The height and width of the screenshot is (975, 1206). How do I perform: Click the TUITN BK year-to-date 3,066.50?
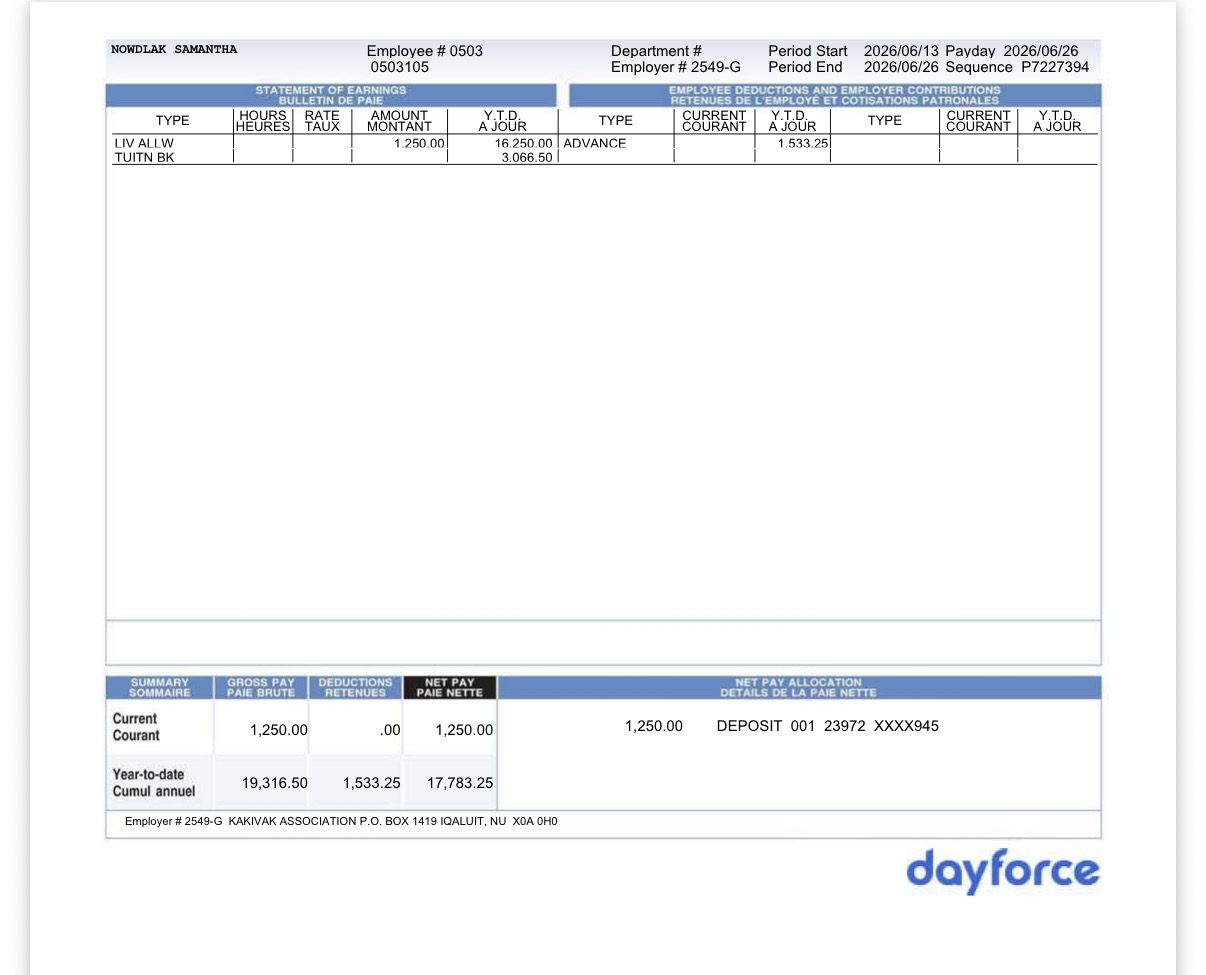click(527, 158)
